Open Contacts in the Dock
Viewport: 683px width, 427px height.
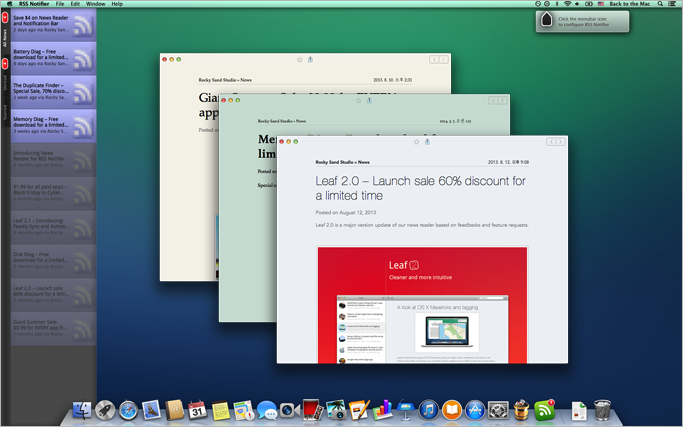coord(174,410)
